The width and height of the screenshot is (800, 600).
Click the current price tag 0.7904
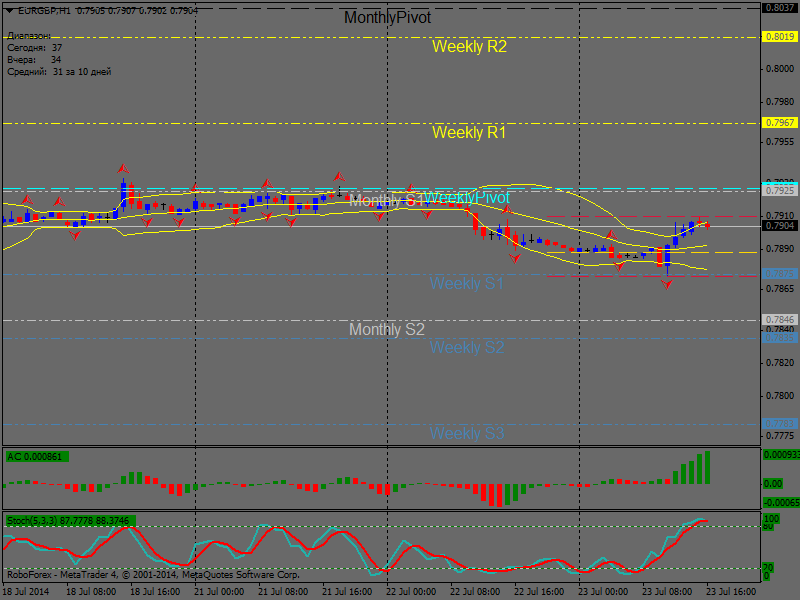pyautogui.click(x=779, y=226)
